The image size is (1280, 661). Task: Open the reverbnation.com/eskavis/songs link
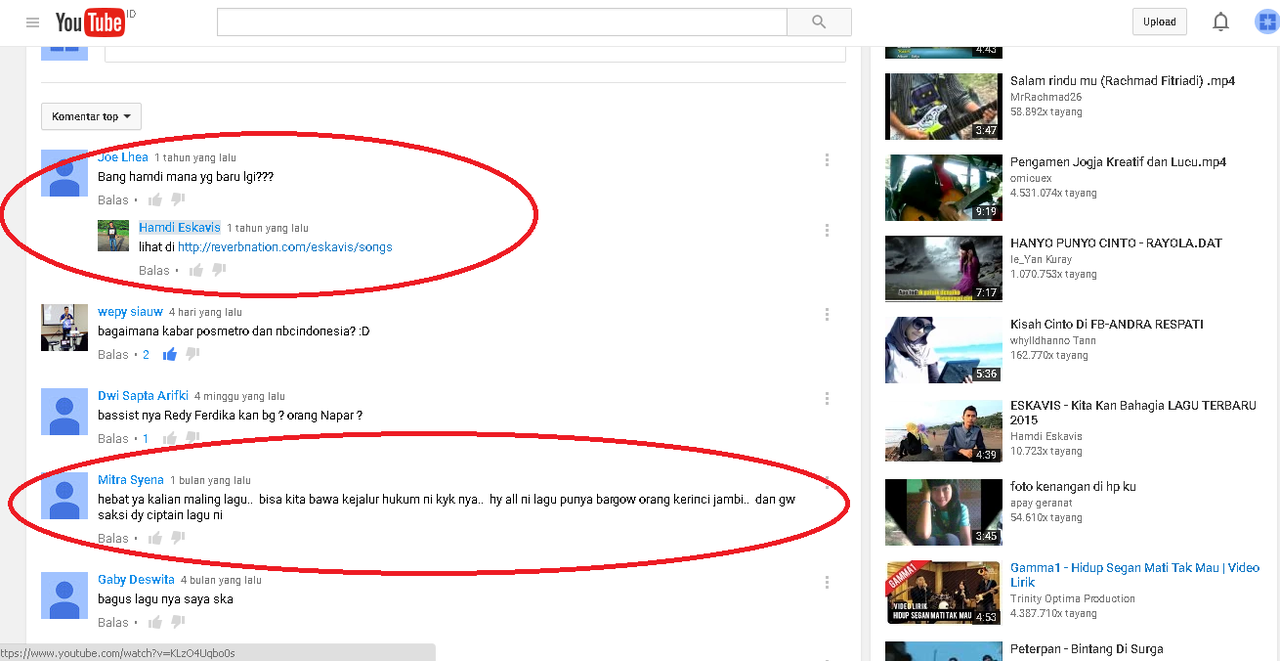pyautogui.click(x=285, y=247)
